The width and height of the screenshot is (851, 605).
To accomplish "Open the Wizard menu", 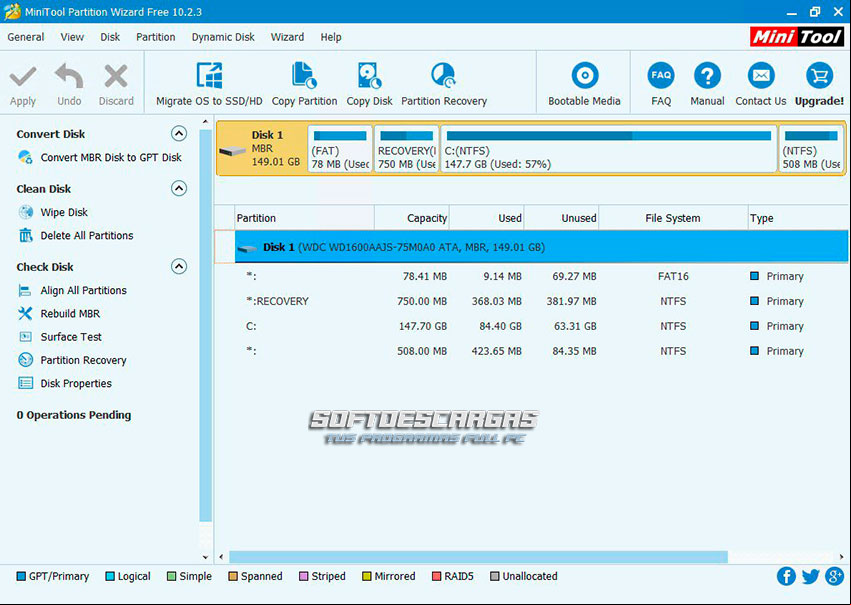I will coord(287,37).
